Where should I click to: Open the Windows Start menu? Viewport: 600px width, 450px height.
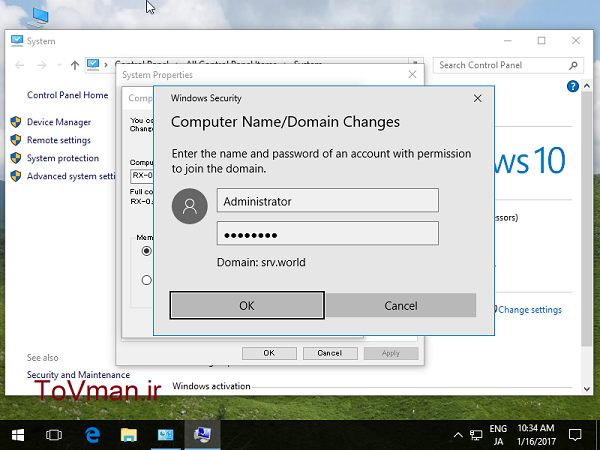pos(18,435)
